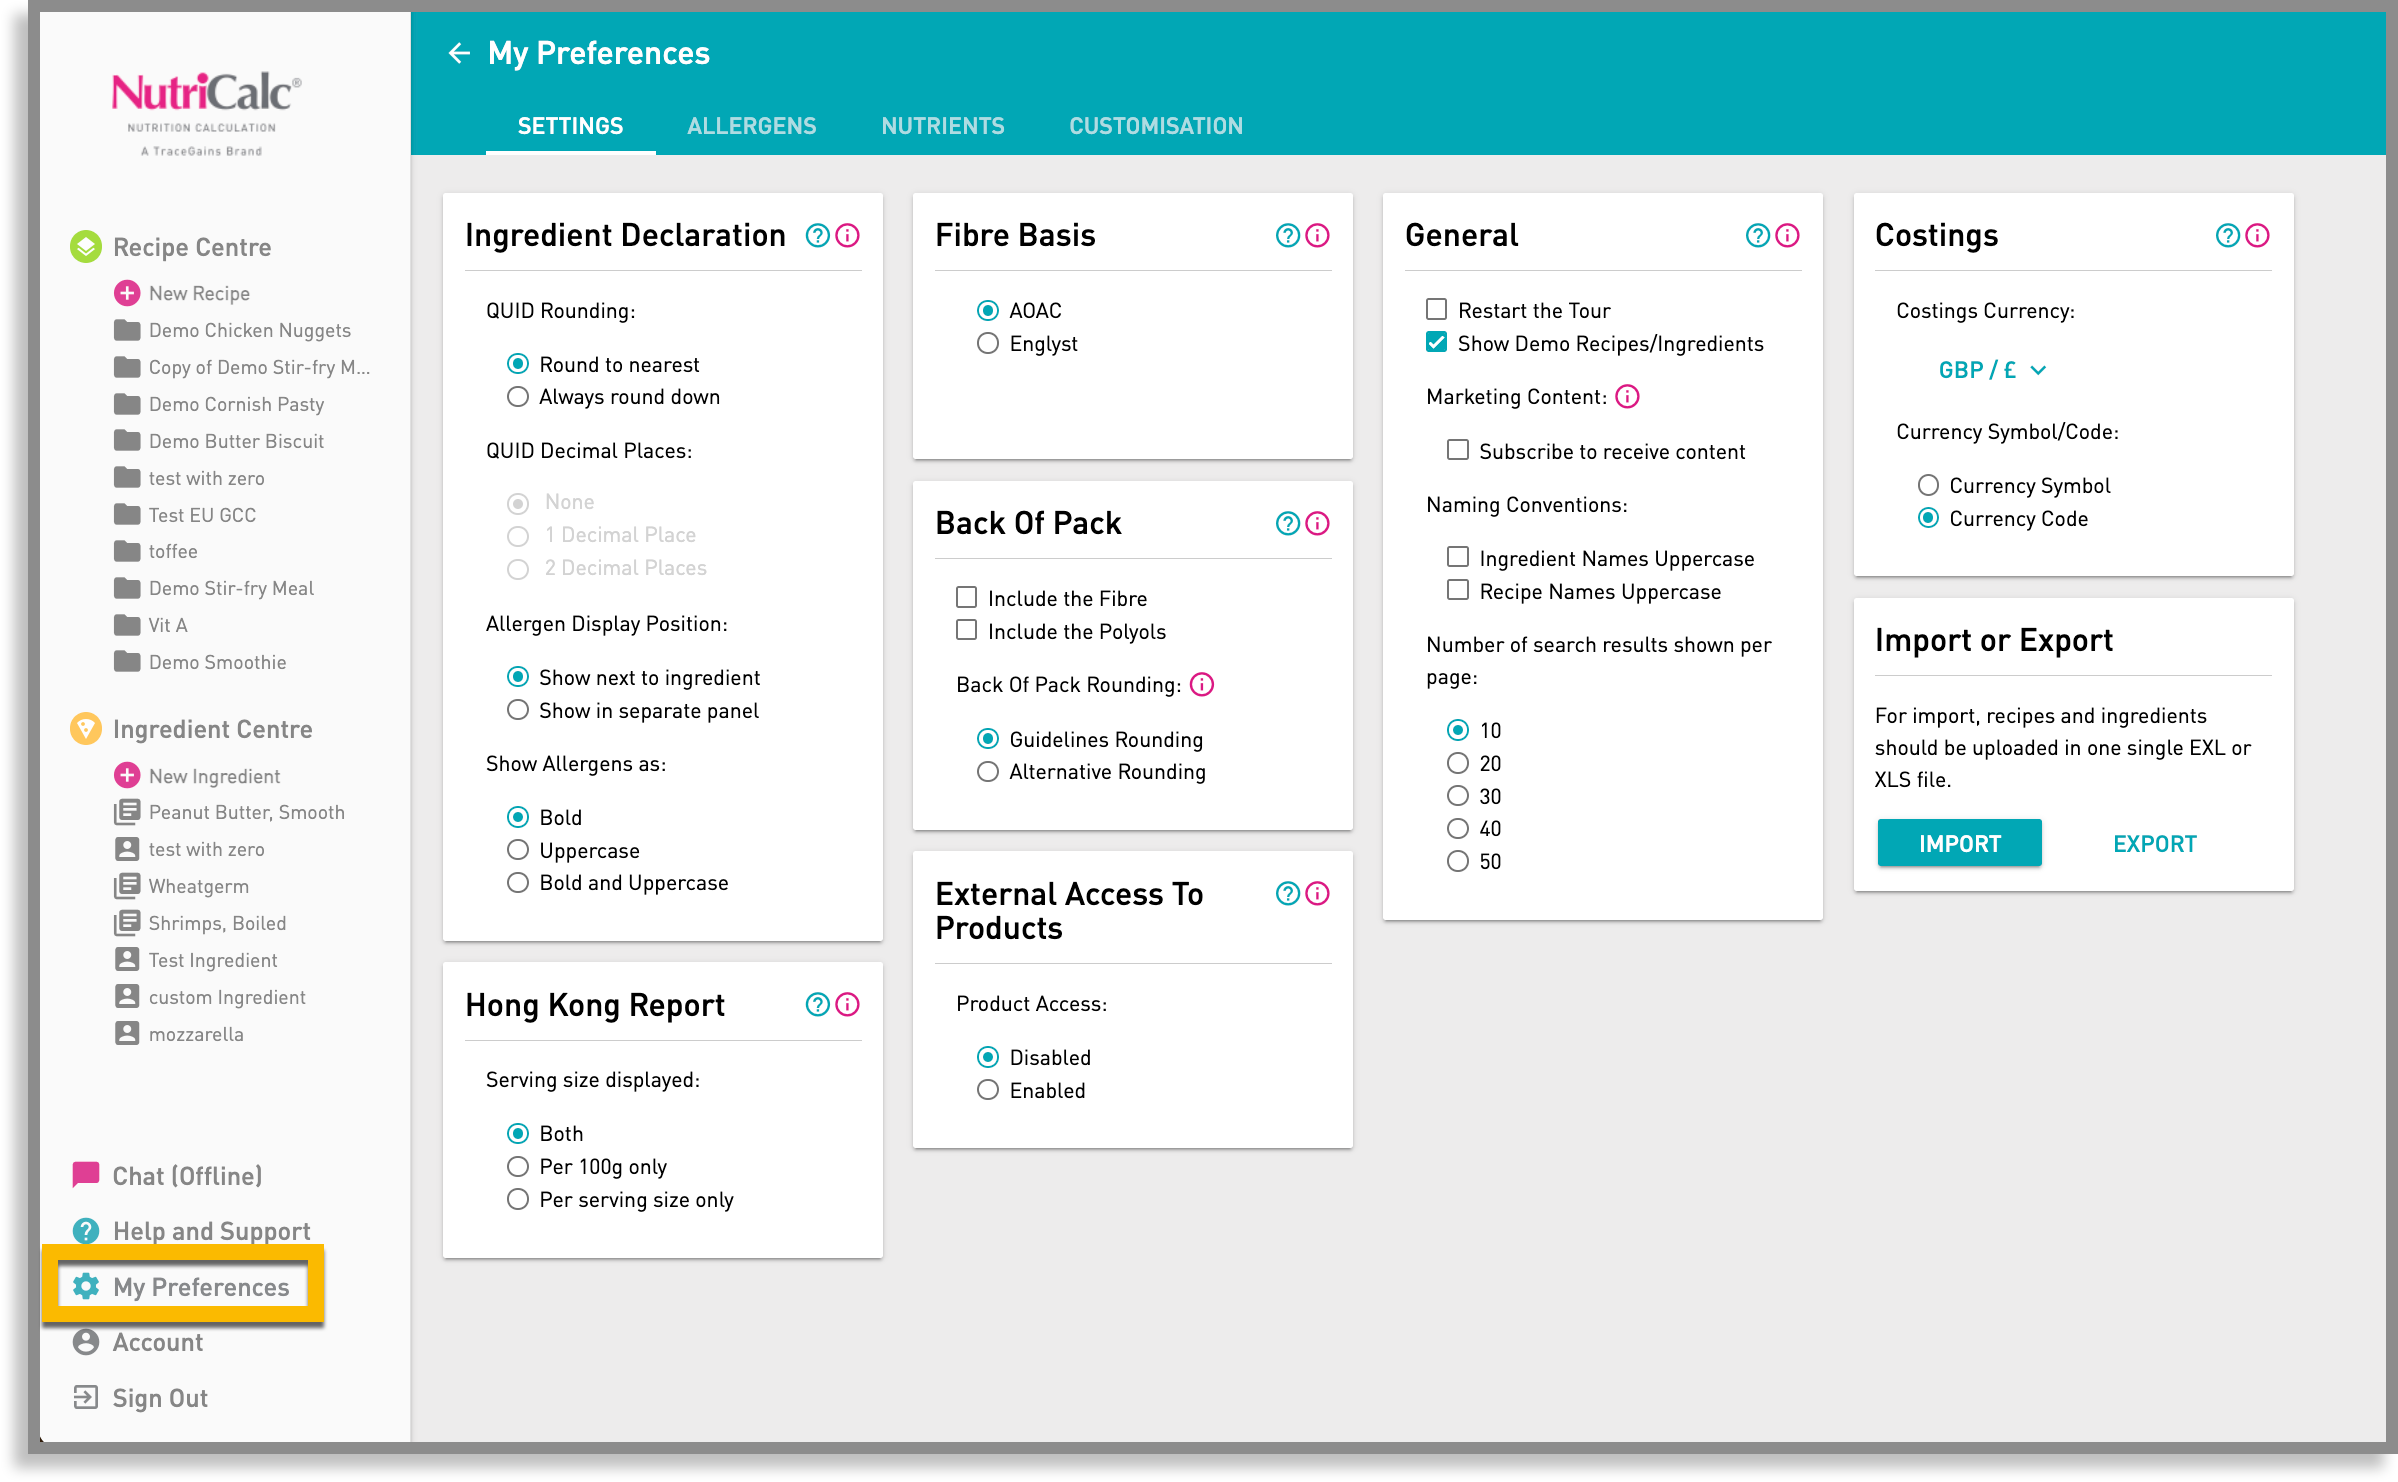The height and width of the screenshot is (1482, 2398).
Task: Open the GBP currency dropdown
Action: coord(1992,369)
